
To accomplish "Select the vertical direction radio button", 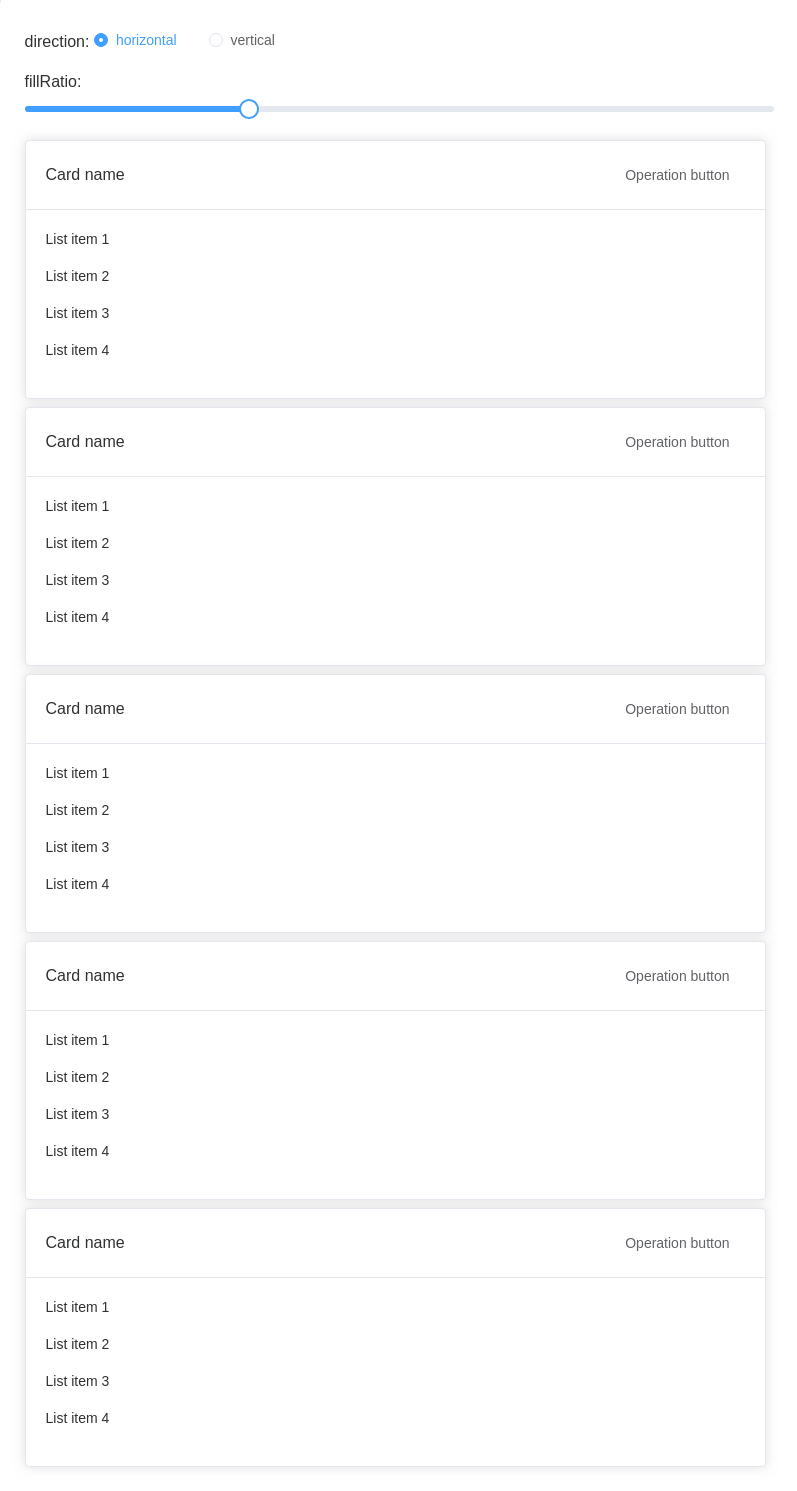I will click(216, 40).
